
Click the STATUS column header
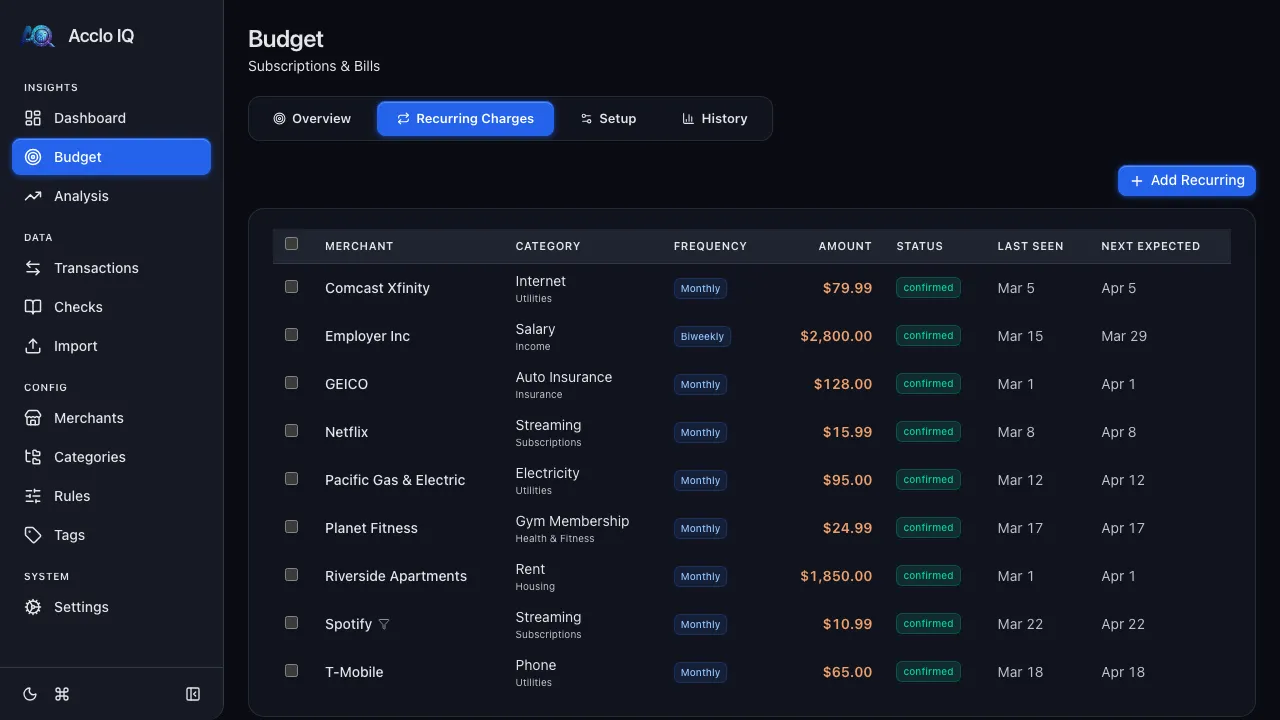coord(920,246)
